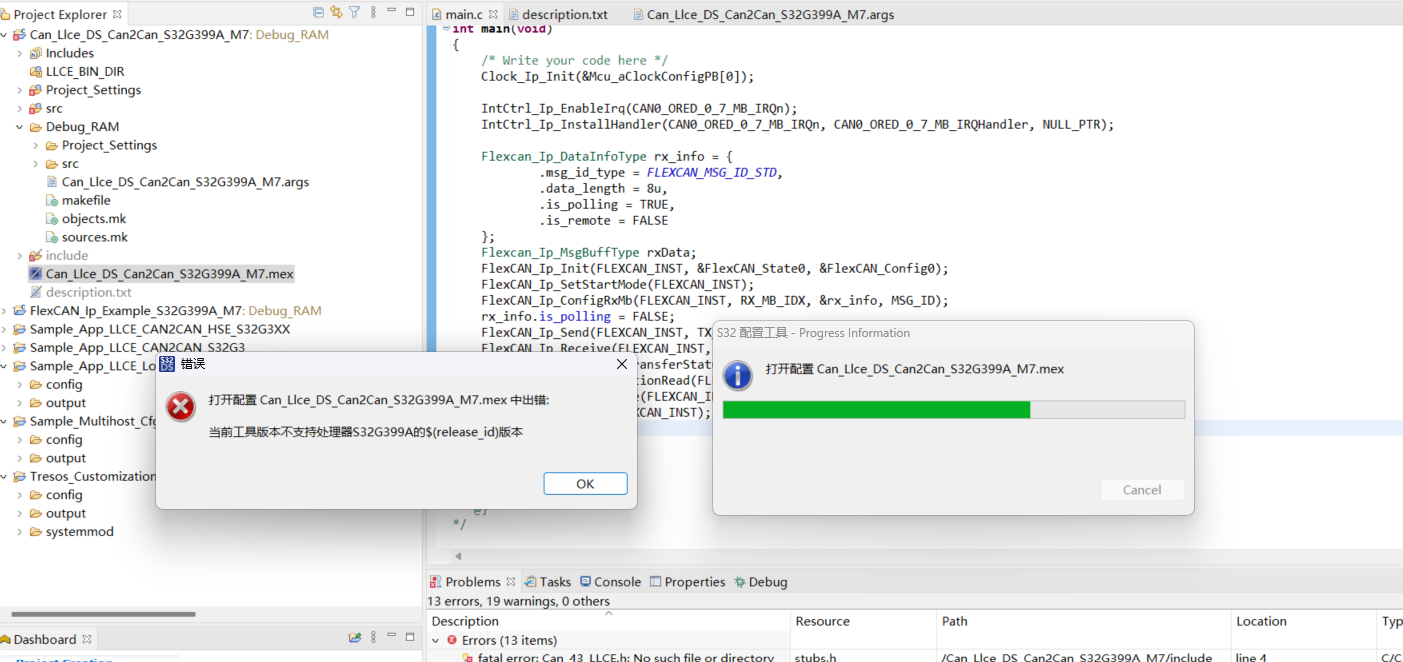Click the Link with Editor icon
Viewport: 1403px width, 662px height.
click(336, 12)
